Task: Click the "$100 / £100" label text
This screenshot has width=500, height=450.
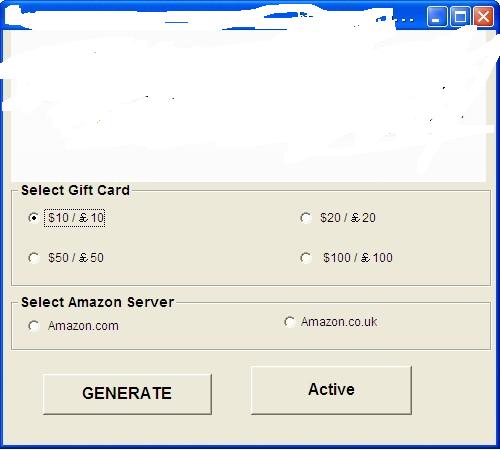Action: (x=358, y=258)
